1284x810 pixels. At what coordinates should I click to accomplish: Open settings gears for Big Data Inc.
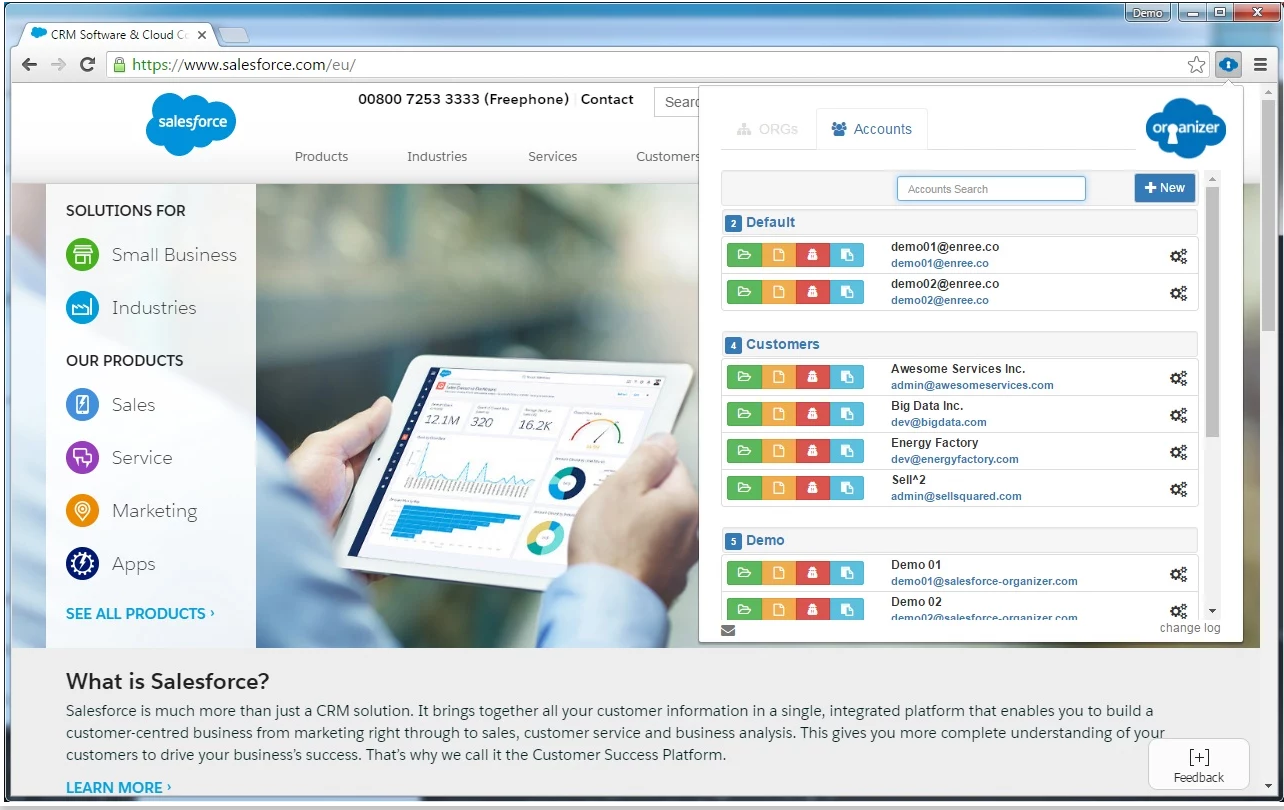tap(1178, 415)
